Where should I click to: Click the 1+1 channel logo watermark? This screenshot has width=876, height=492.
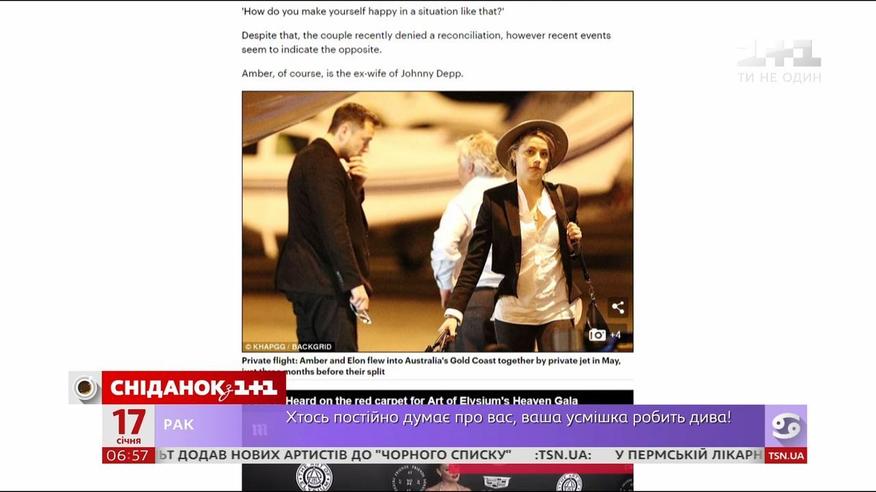tap(779, 60)
